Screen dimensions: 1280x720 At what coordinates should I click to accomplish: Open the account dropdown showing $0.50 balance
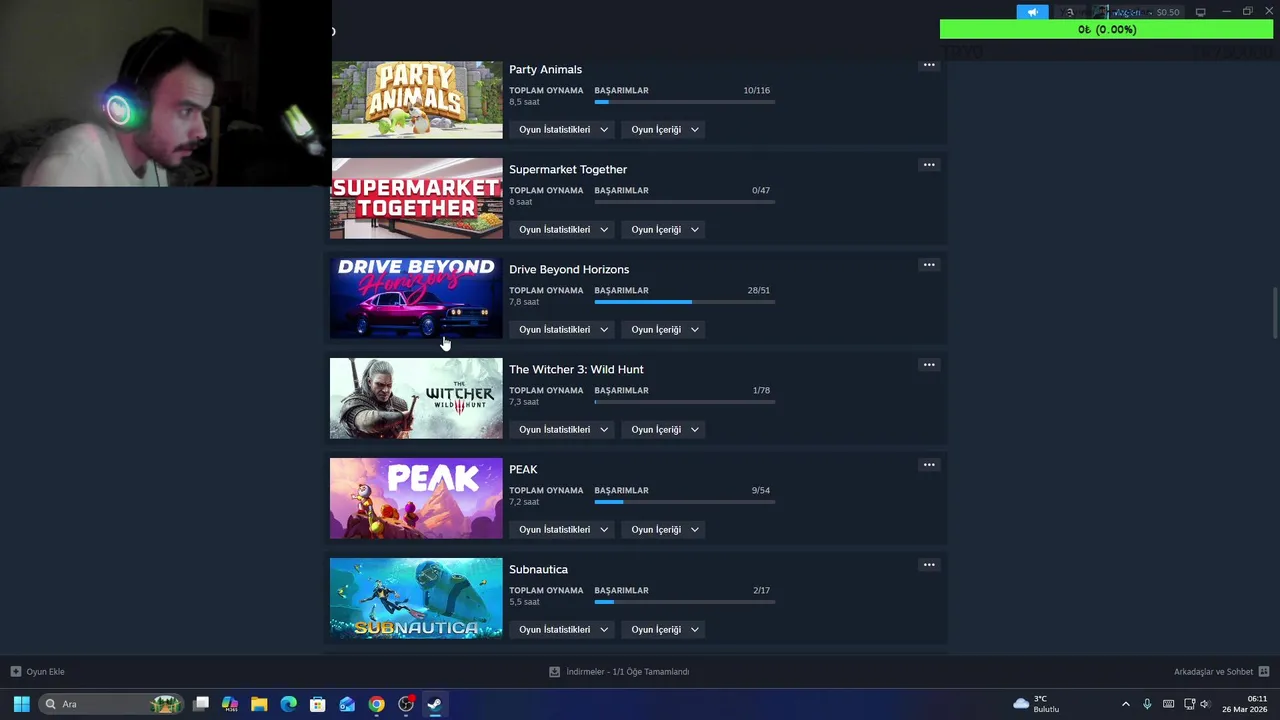(x=1136, y=12)
